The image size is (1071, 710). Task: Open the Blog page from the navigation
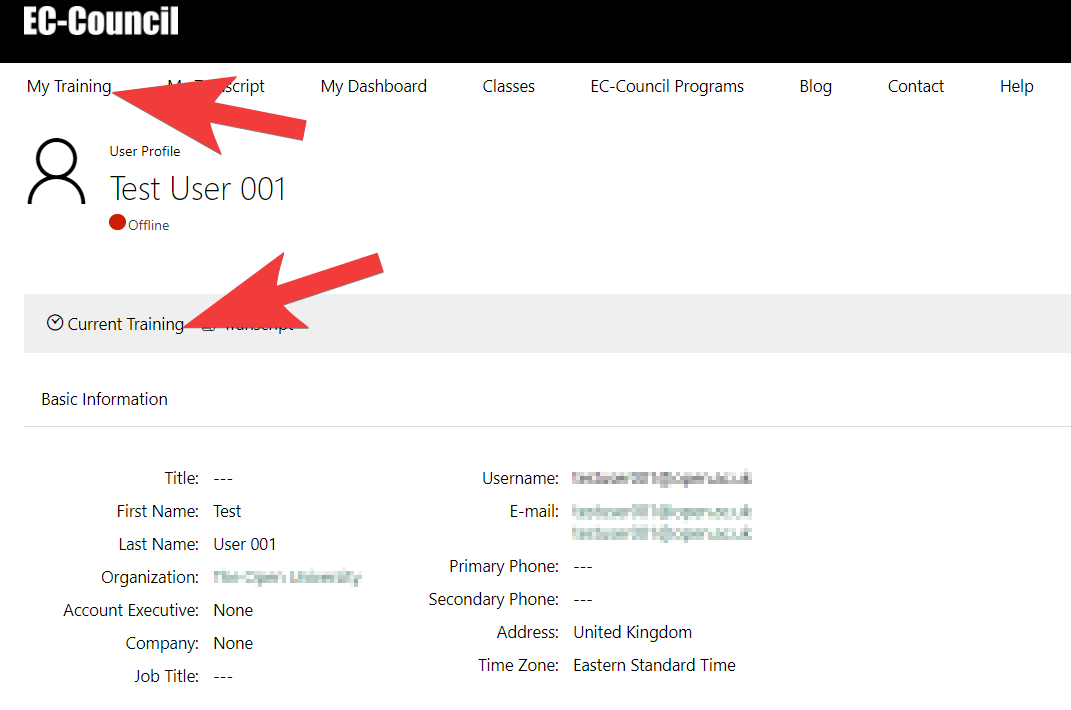(x=815, y=86)
